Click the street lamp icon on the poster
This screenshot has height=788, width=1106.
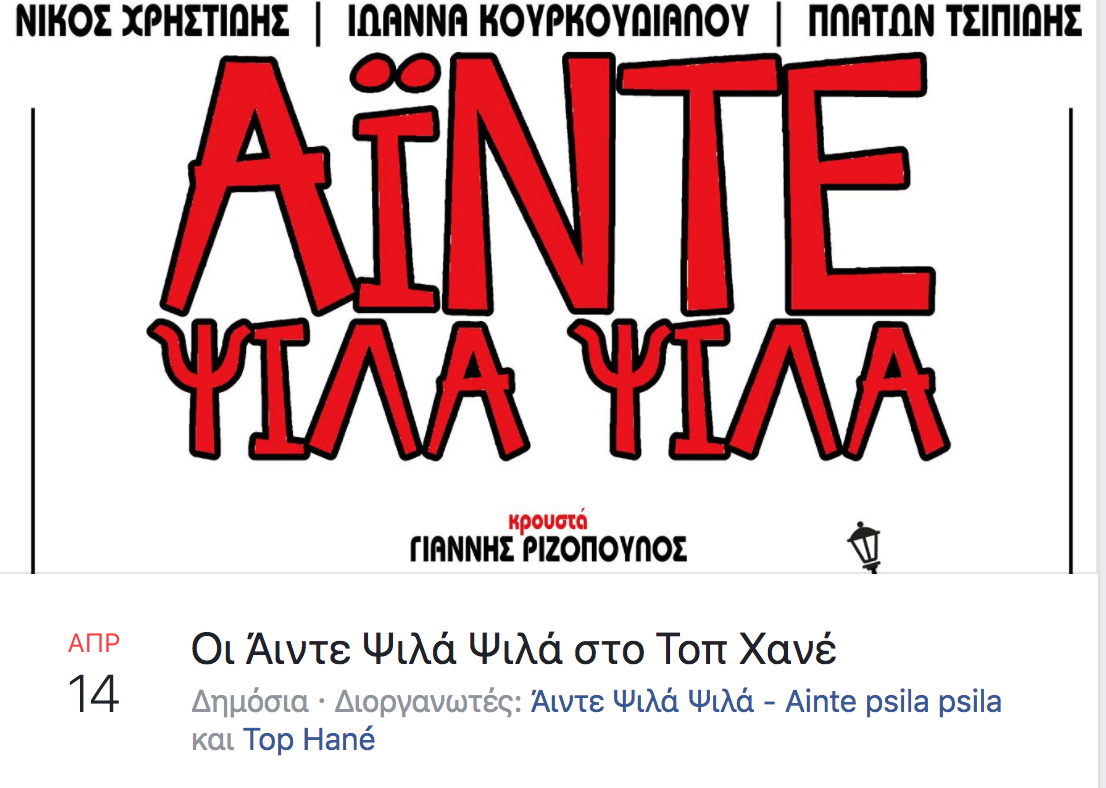(x=864, y=546)
